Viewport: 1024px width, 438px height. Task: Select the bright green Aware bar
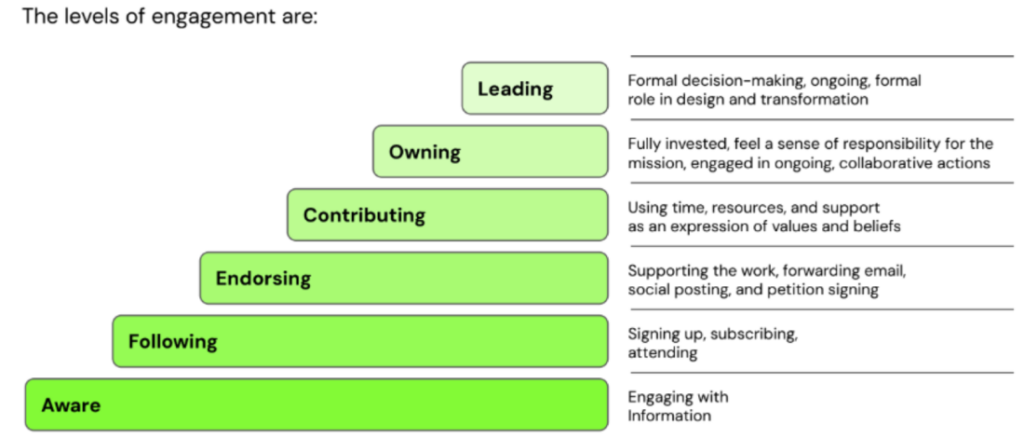coord(316,405)
